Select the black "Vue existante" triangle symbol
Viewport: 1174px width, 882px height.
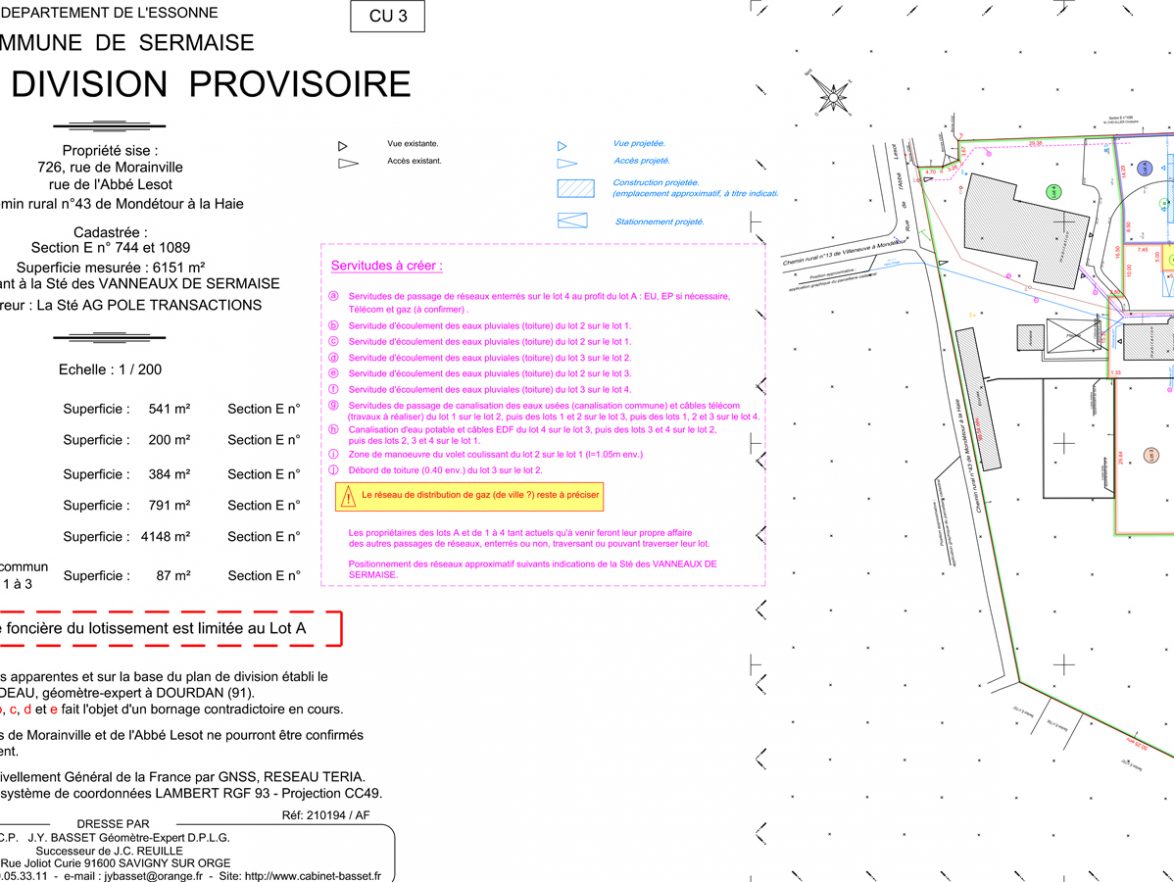(x=342, y=146)
